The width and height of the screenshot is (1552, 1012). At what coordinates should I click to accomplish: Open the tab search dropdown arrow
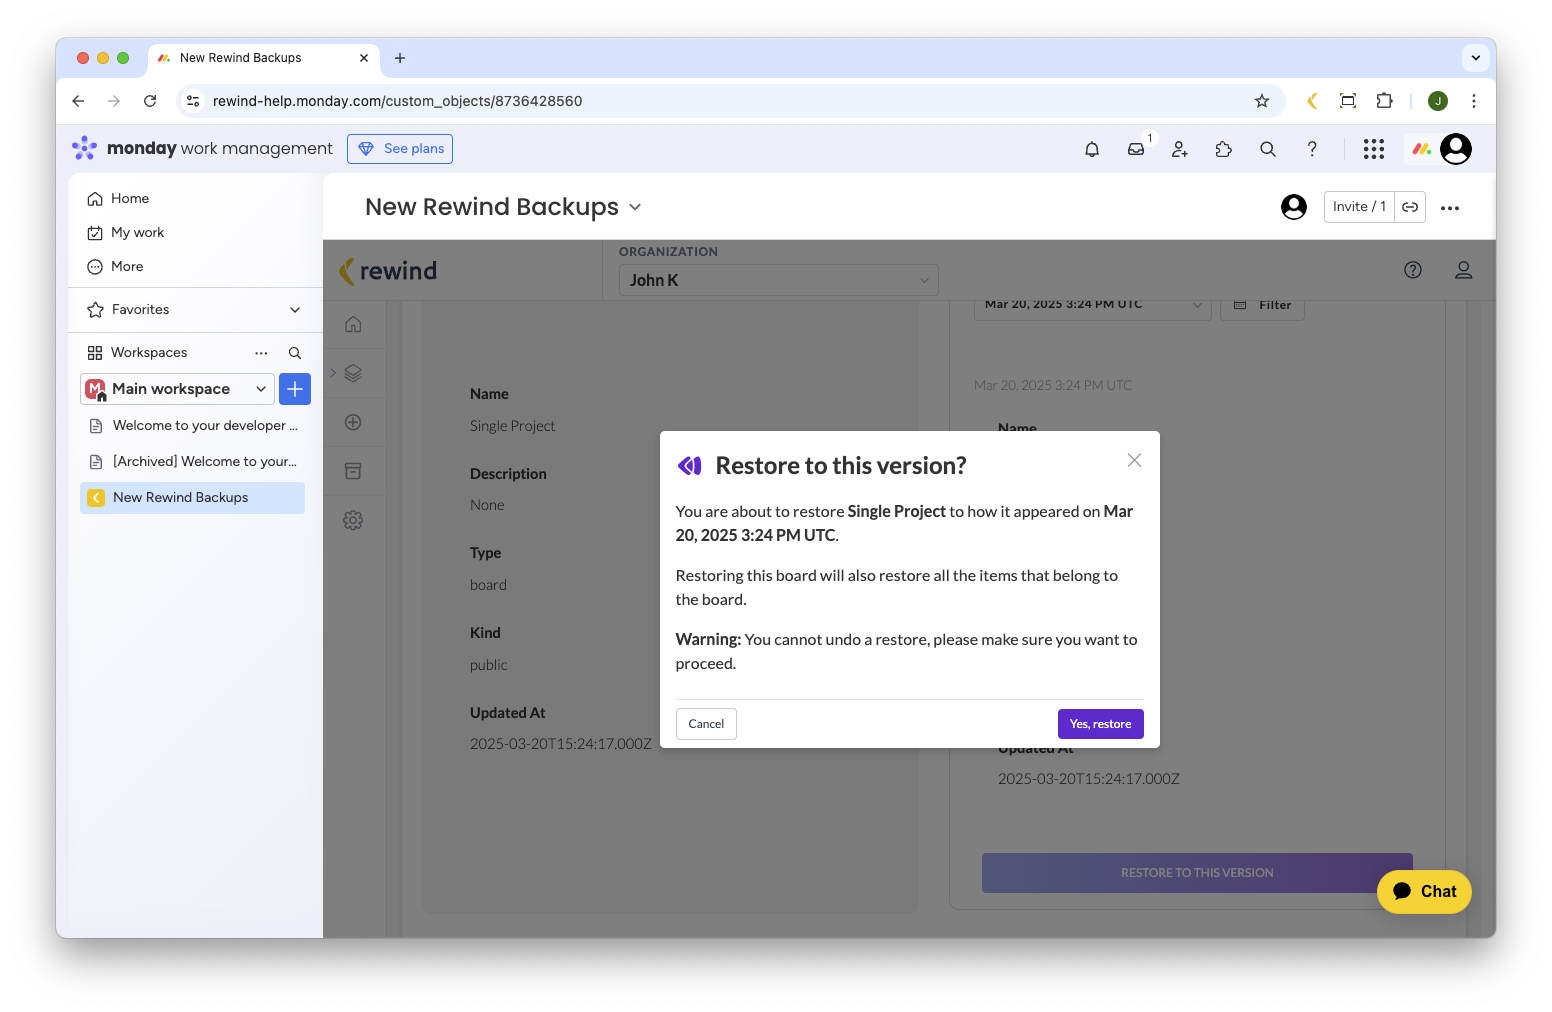1476,58
